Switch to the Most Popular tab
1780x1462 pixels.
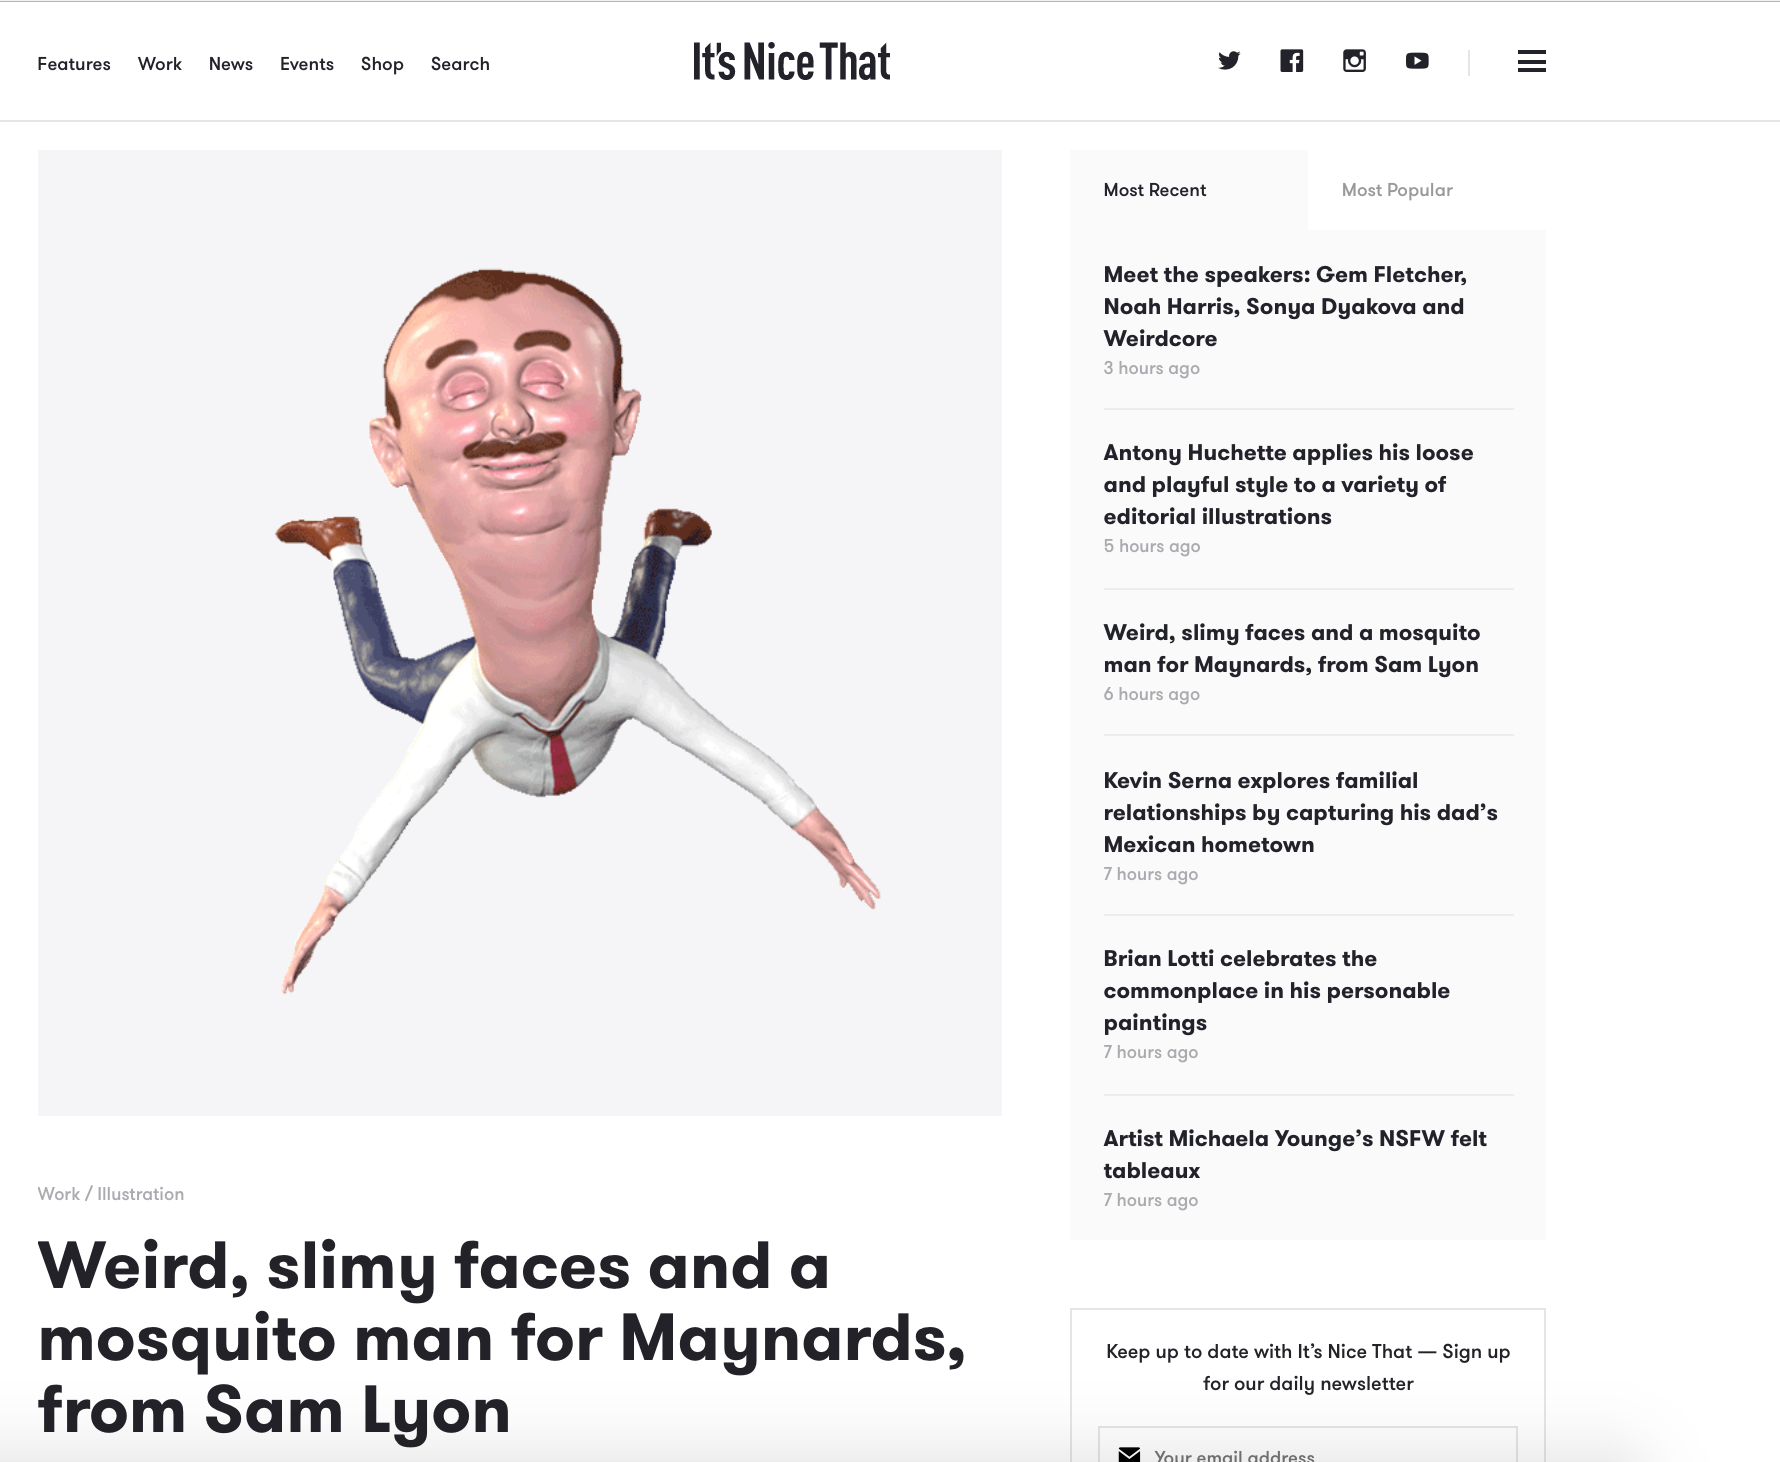coord(1397,190)
